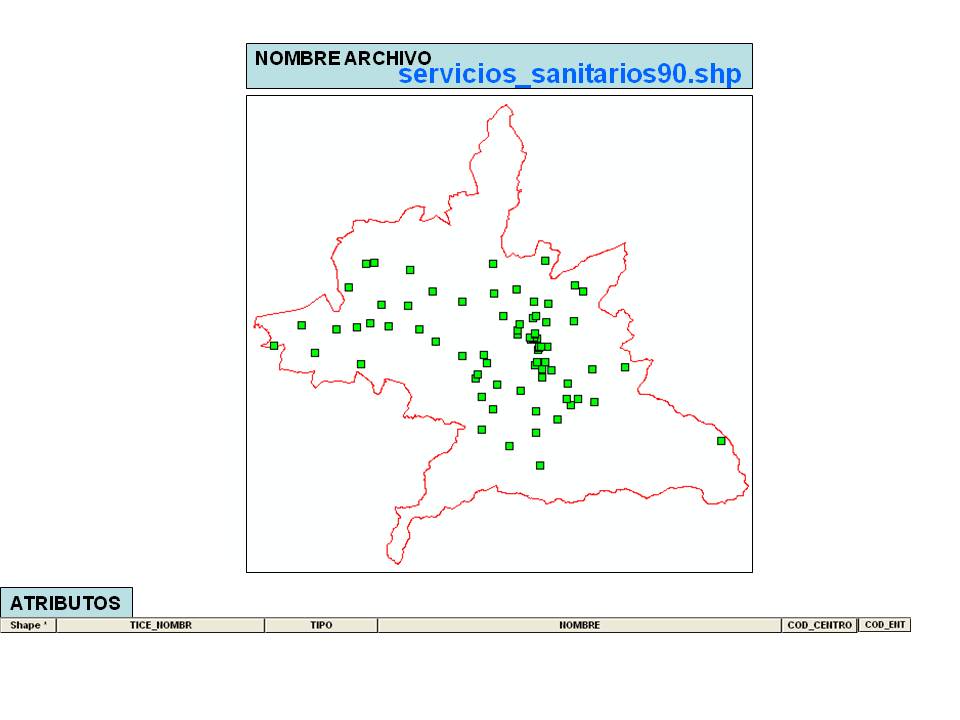Click the servicios_sanitarios90.shp file name
The height and width of the screenshot is (720, 960).
569,74
